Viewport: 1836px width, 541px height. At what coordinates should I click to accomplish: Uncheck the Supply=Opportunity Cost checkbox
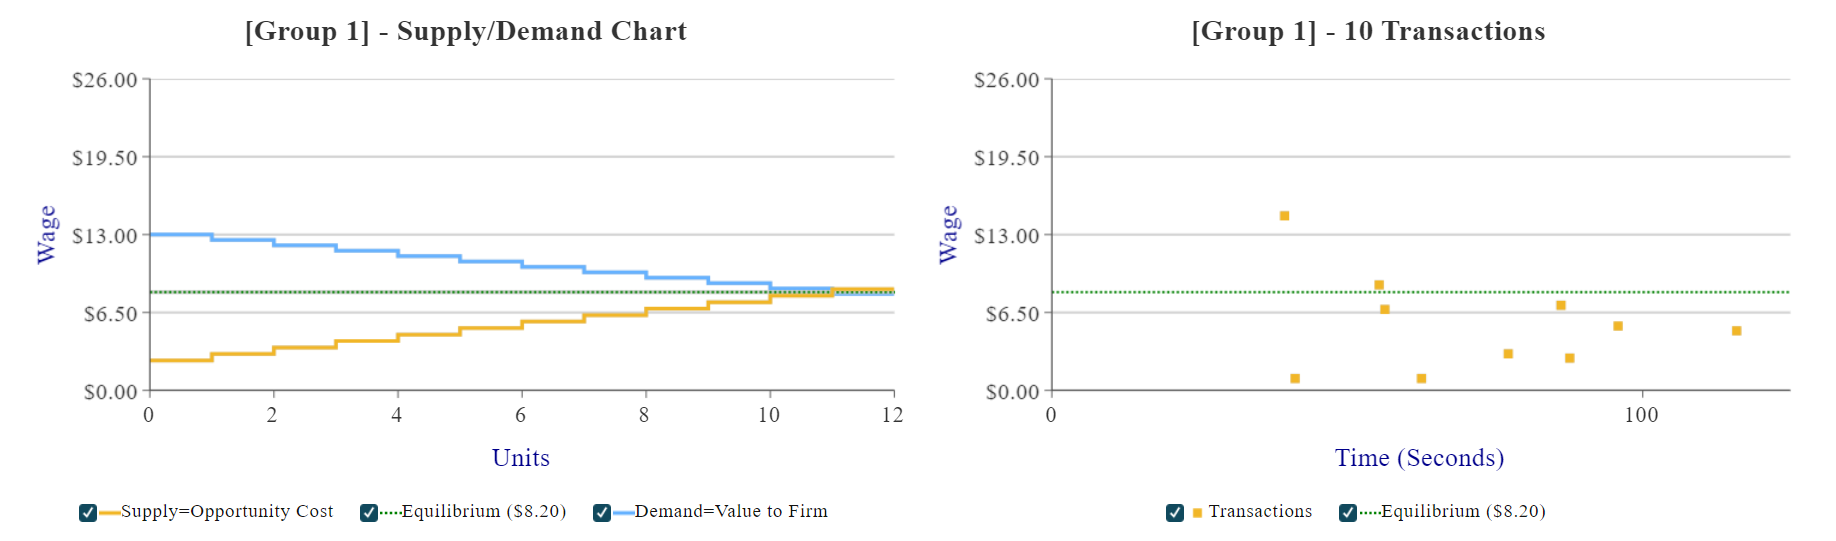click(x=88, y=513)
